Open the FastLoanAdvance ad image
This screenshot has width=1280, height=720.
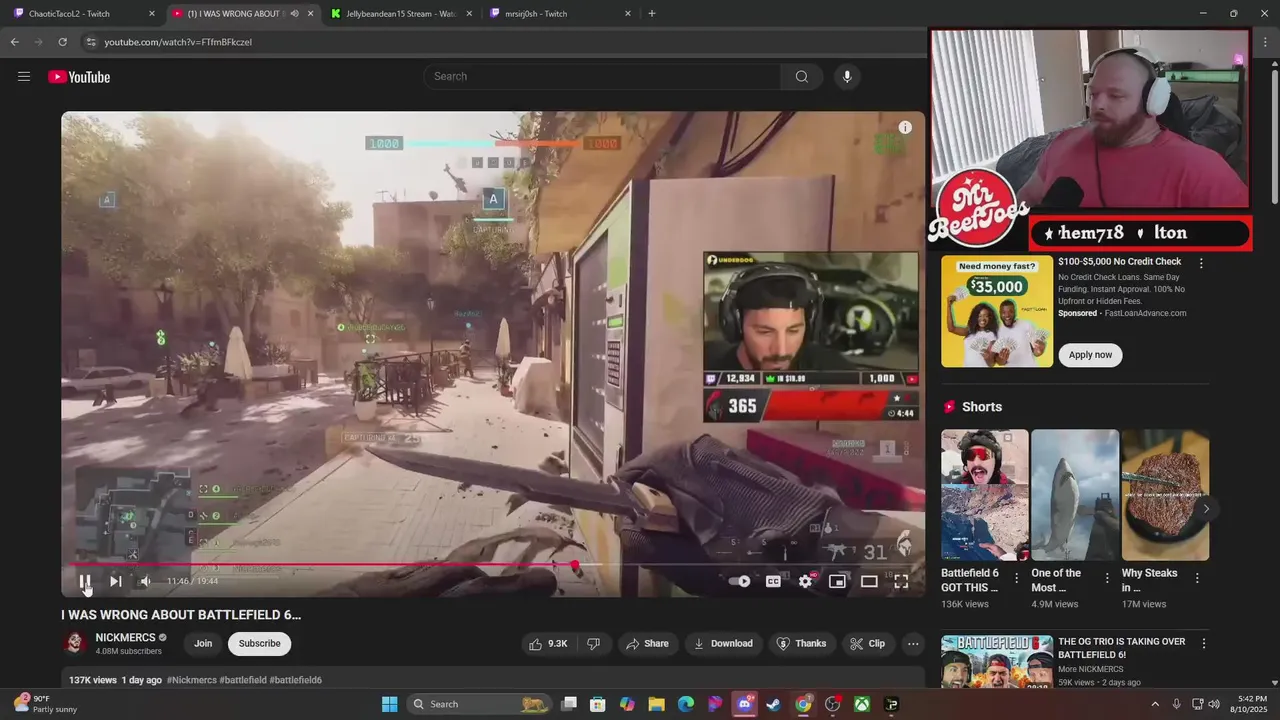click(x=997, y=311)
